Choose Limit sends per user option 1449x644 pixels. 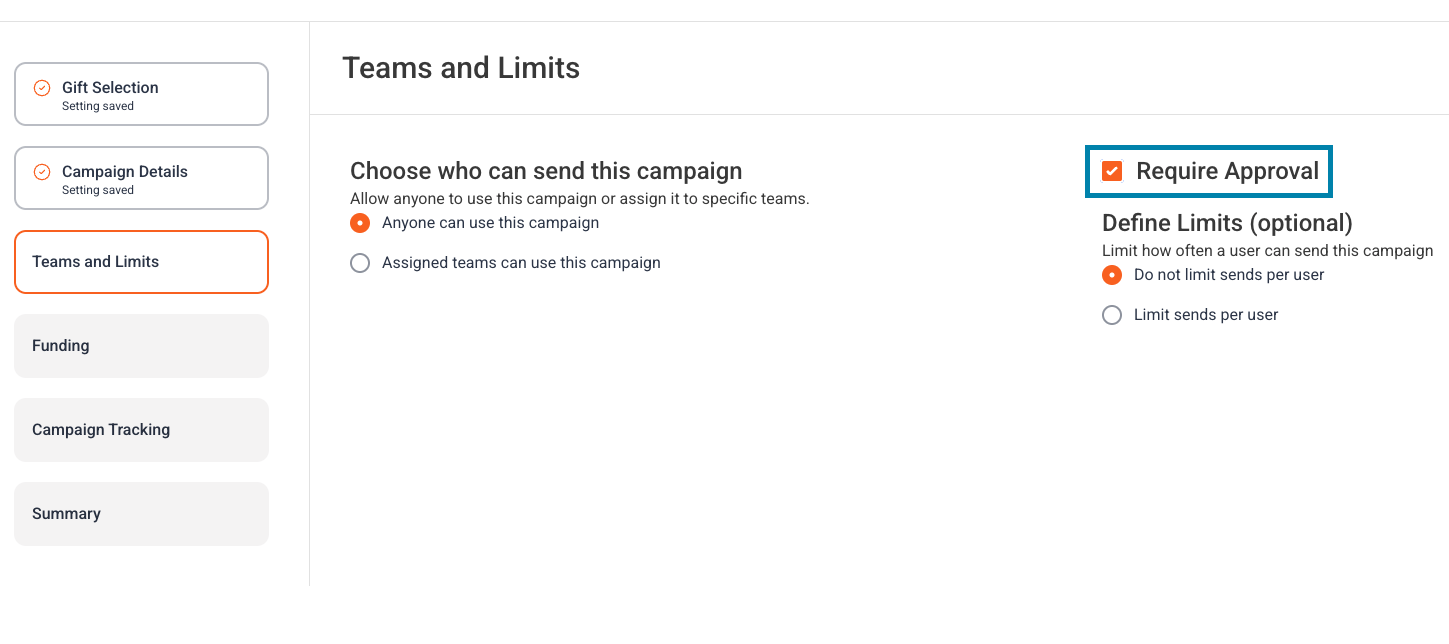pos(1112,315)
